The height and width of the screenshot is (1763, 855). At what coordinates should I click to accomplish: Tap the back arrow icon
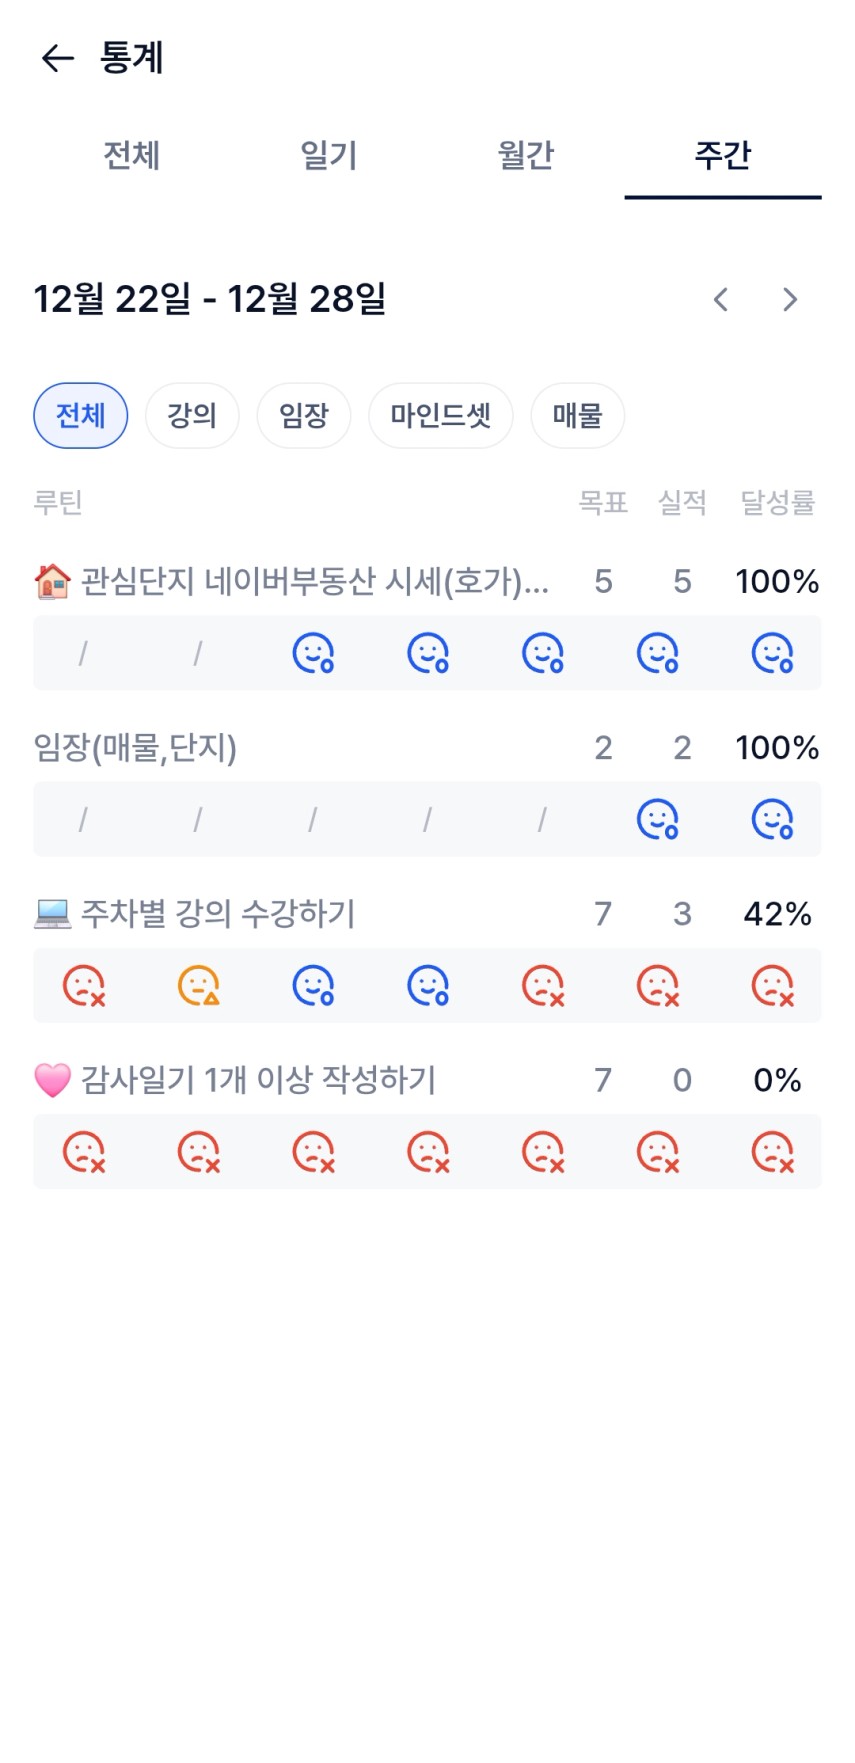click(x=58, y=59)
